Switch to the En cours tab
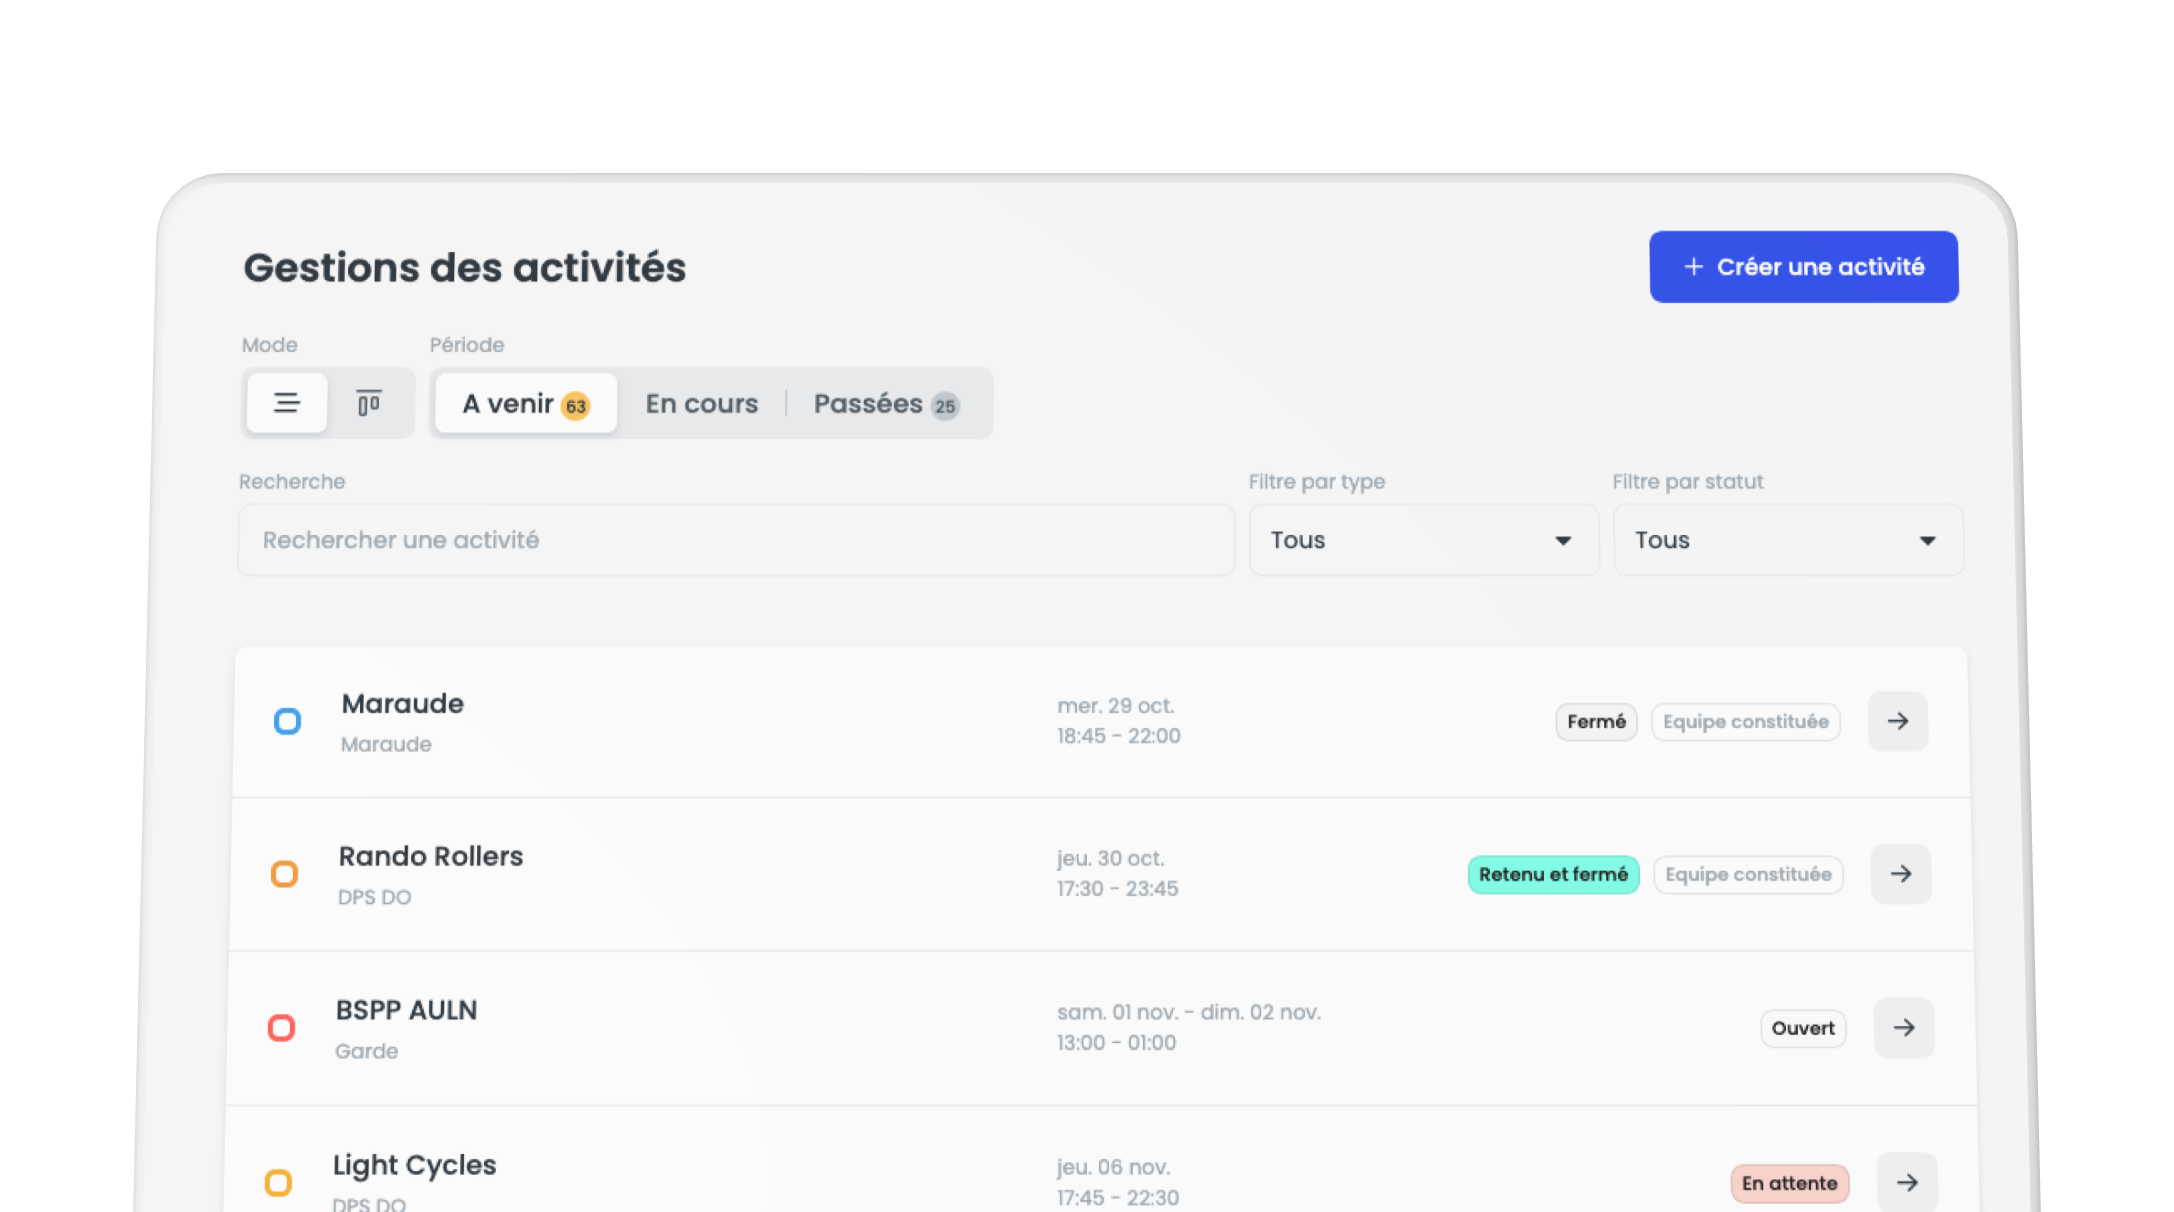Viewport: 2174px width, 1212px height. pos(701,403)
